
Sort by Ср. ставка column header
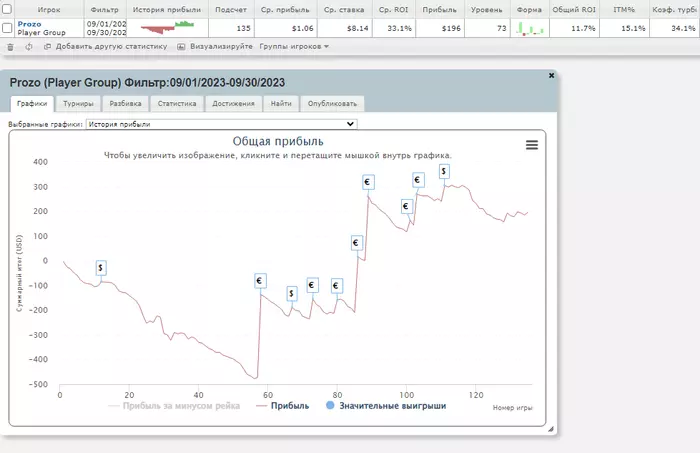point(344,9)
